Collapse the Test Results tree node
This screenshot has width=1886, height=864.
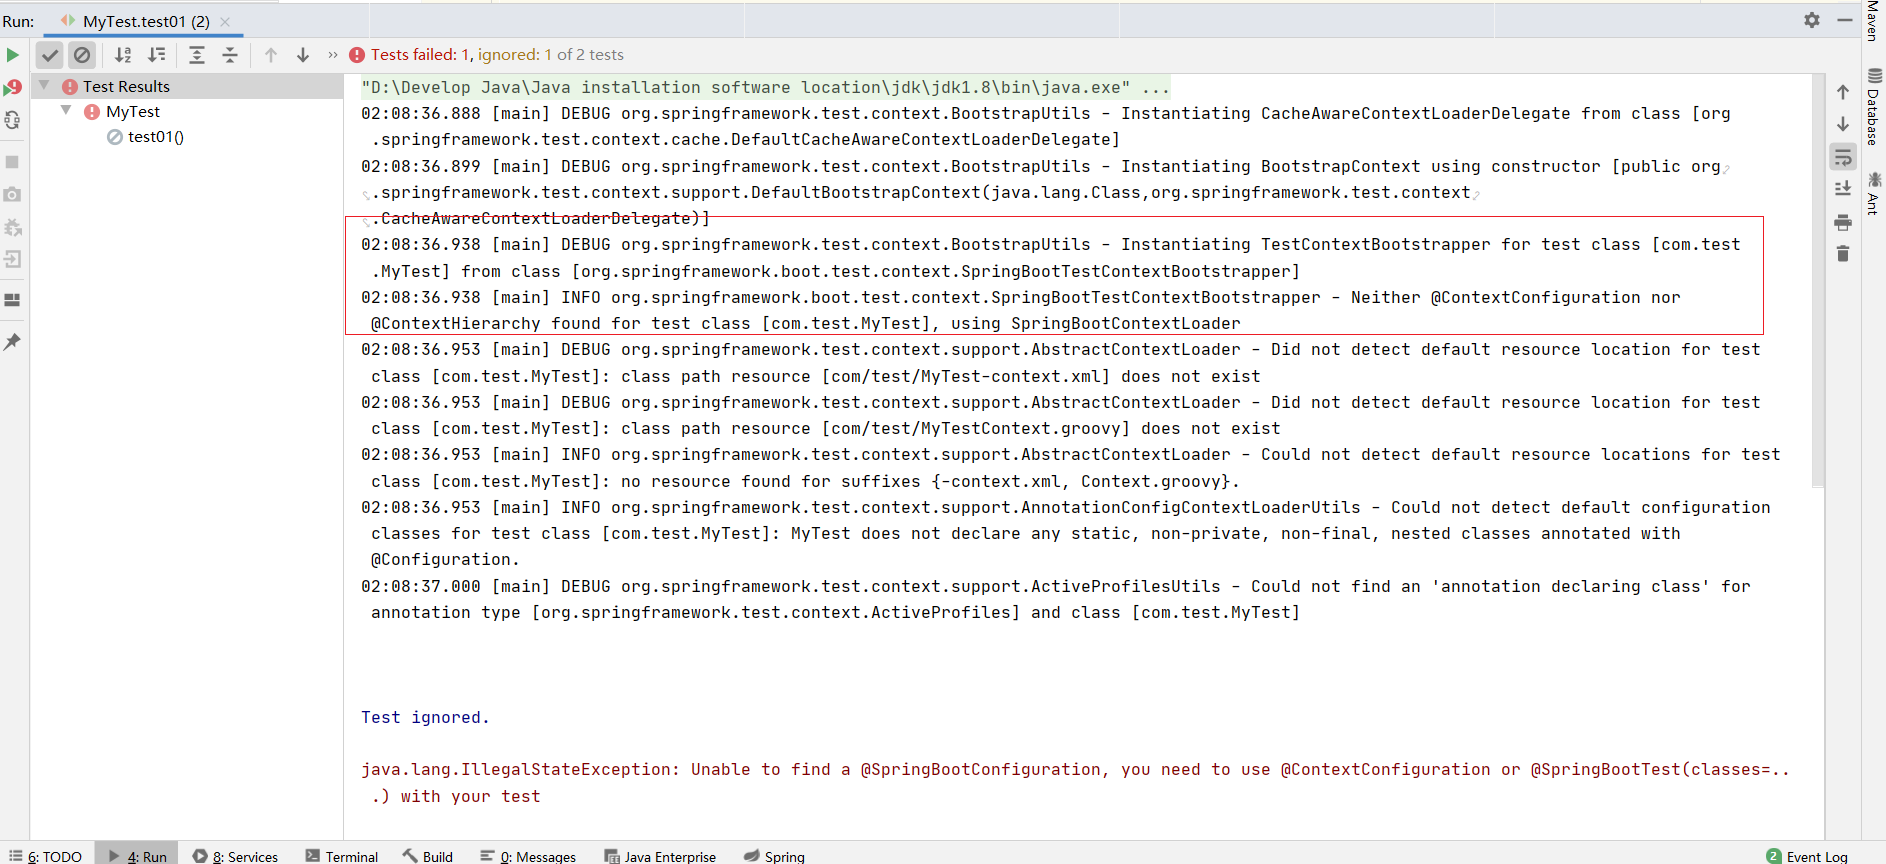pos(44,86)
